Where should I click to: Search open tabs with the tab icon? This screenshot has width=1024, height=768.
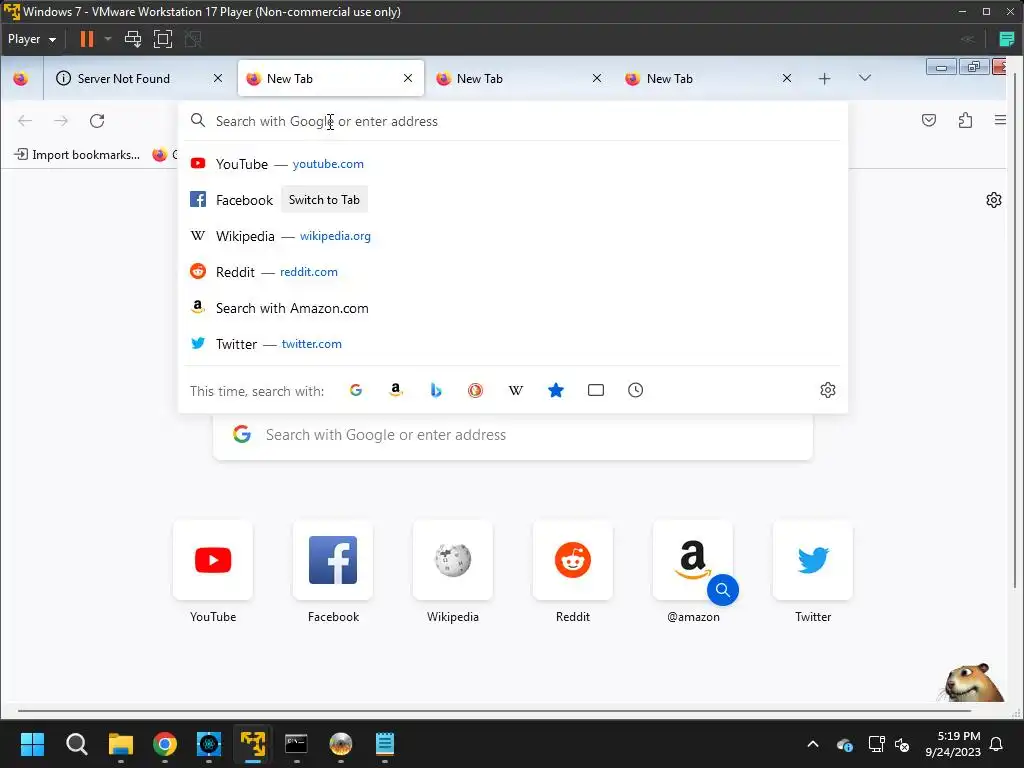click(x=596, y=391)
